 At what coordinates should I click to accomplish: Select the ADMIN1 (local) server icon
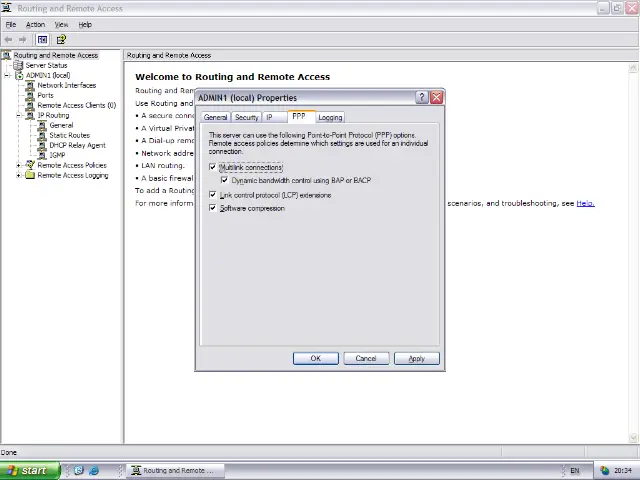[19, 76]
